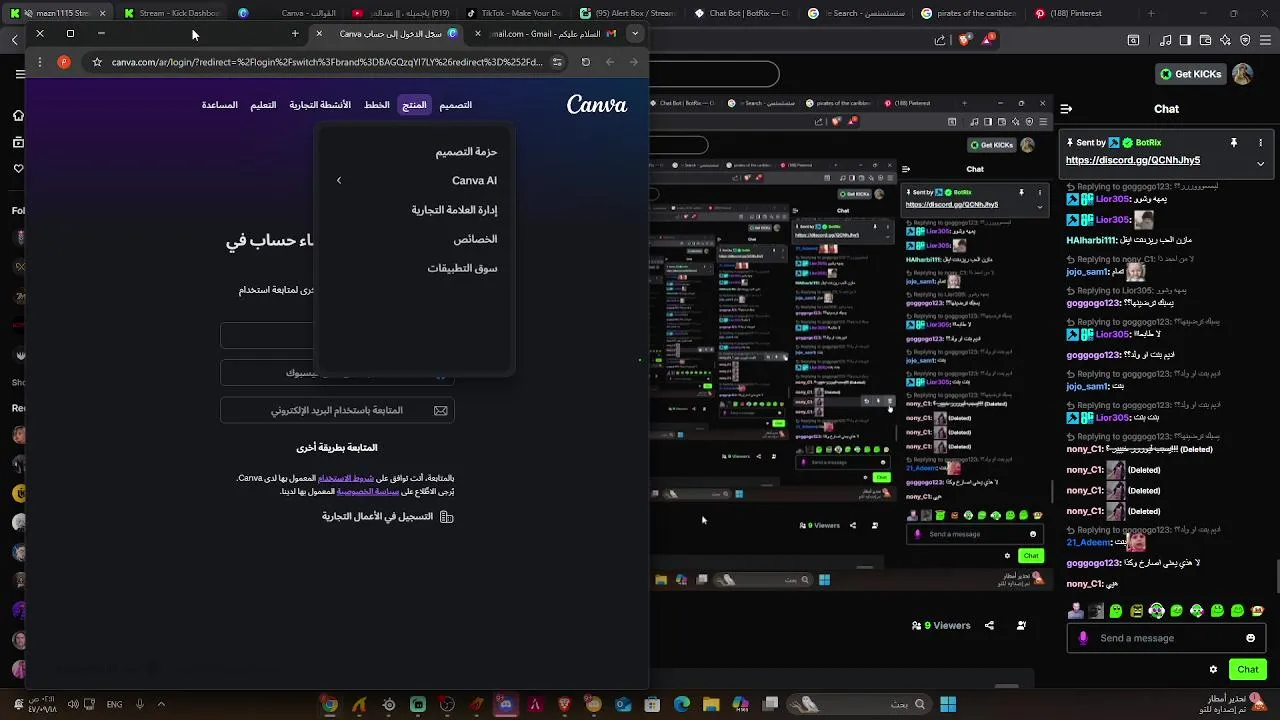Reload the Canva login page
The width and height of the screenshot is (1280, 720).
click(x=586, y=62)
